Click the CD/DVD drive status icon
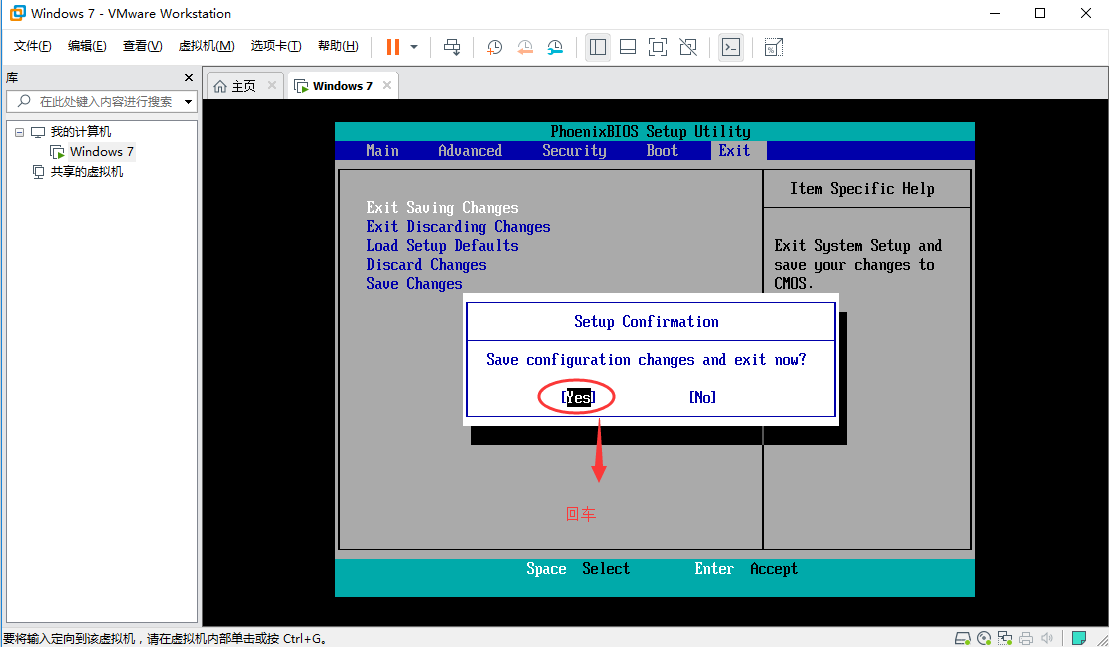This screenshot has width=1109, height=647. point(984,639)
